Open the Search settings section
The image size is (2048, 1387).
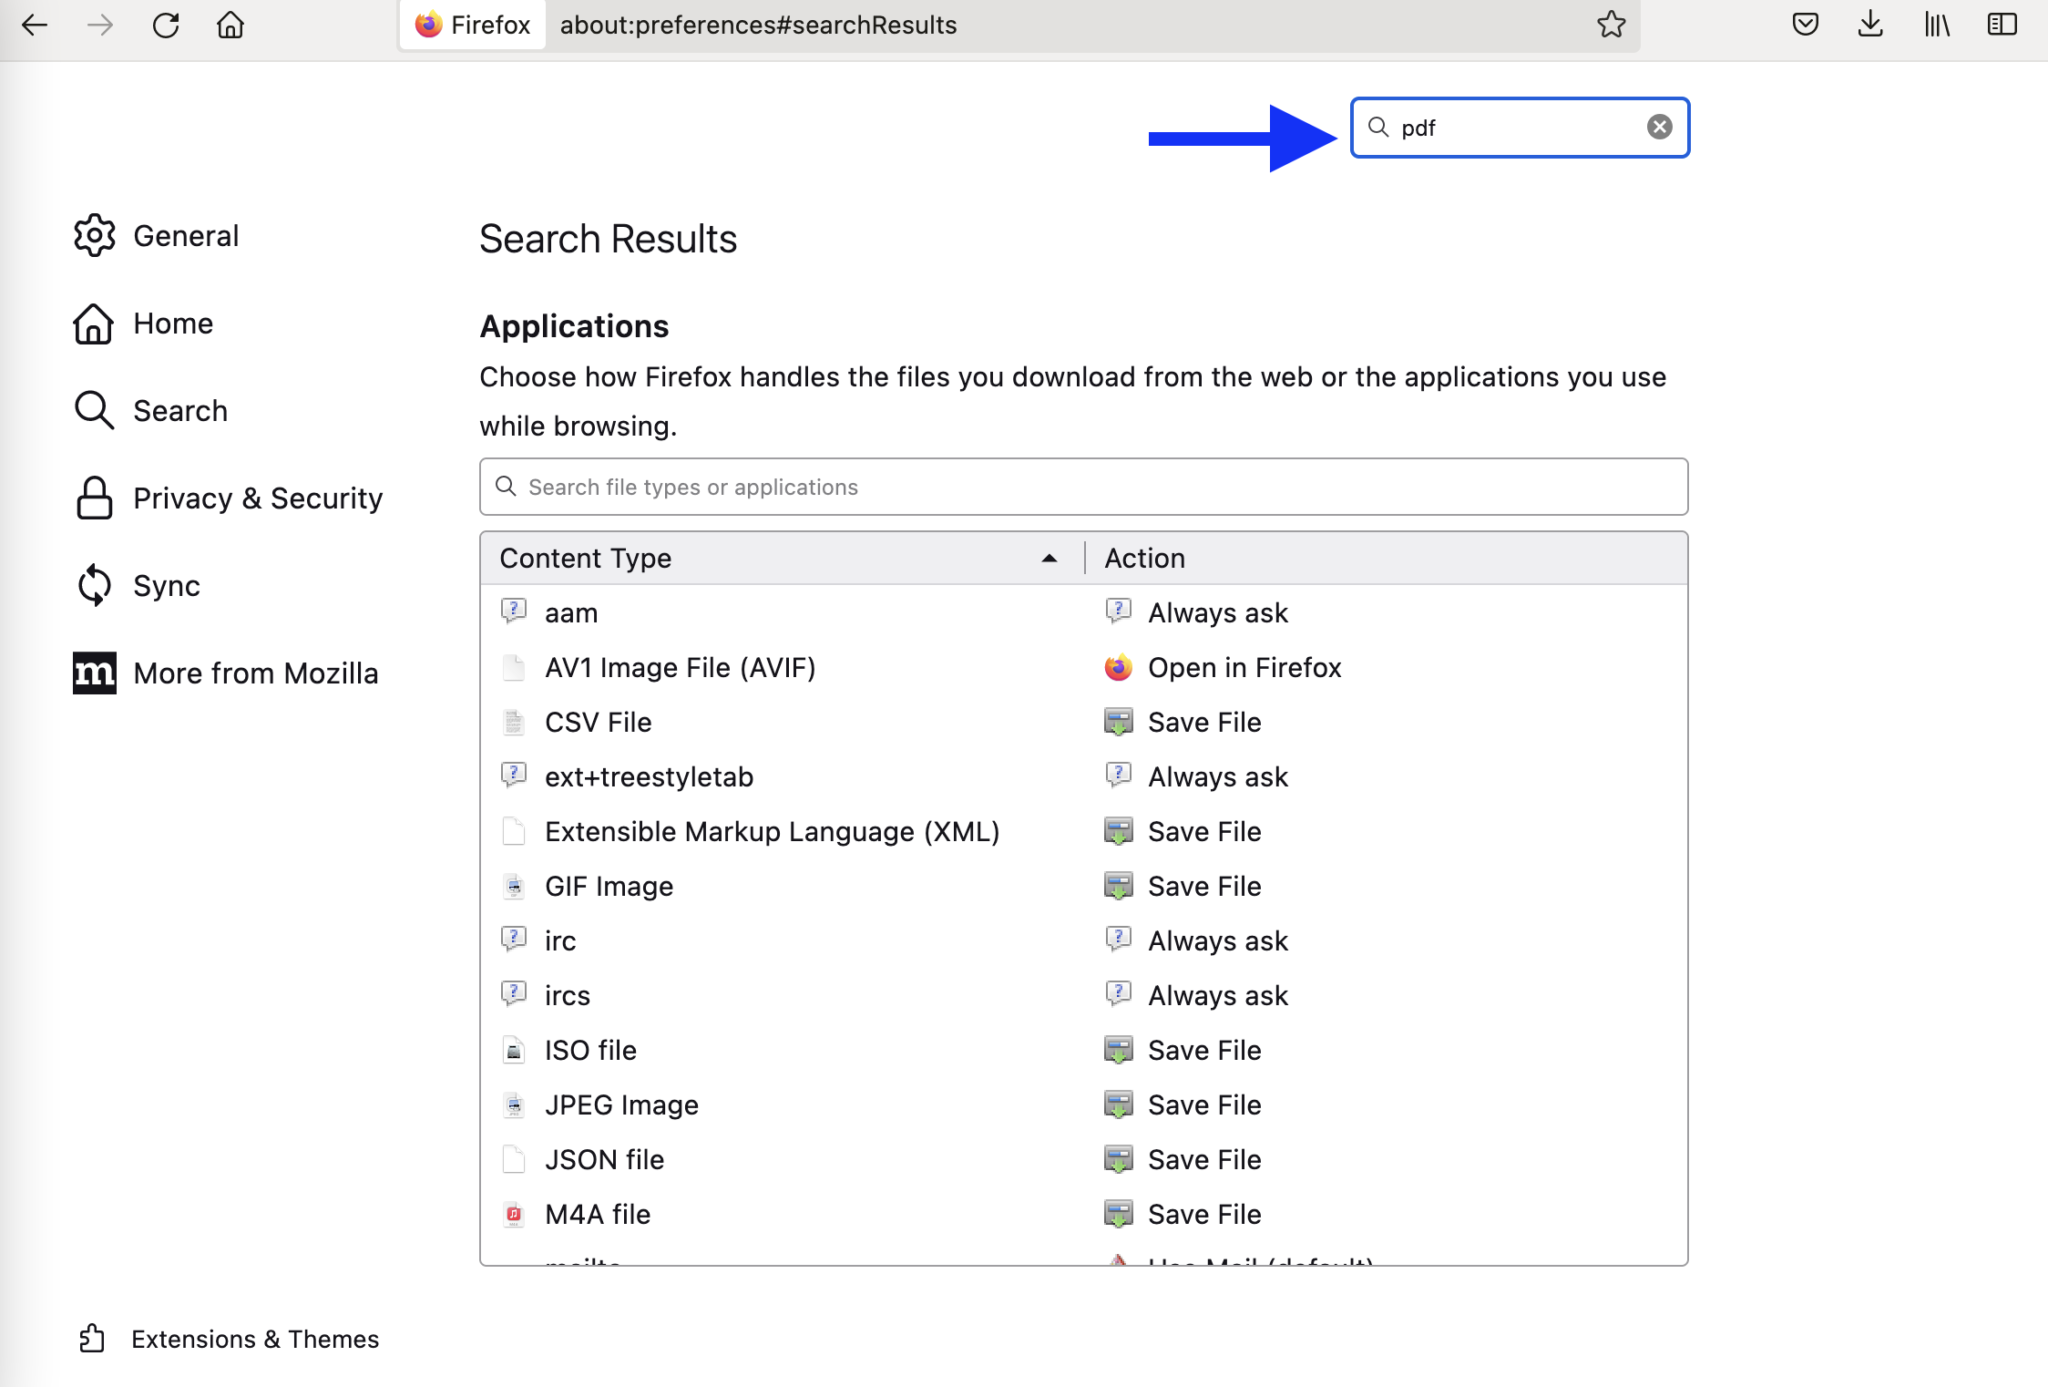click(179, 410)
